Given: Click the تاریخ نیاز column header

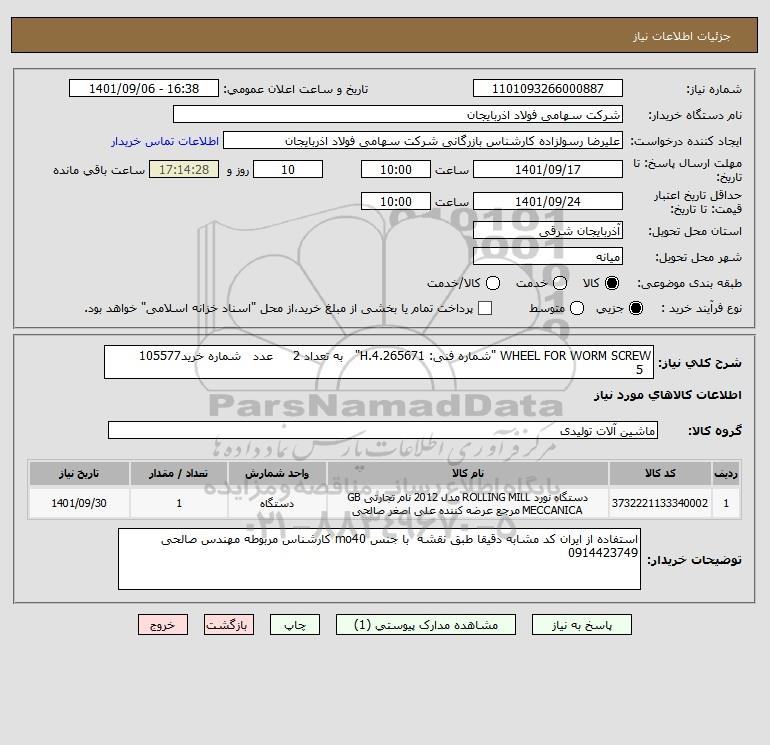Looking at the screenshot, I should 79,473.
